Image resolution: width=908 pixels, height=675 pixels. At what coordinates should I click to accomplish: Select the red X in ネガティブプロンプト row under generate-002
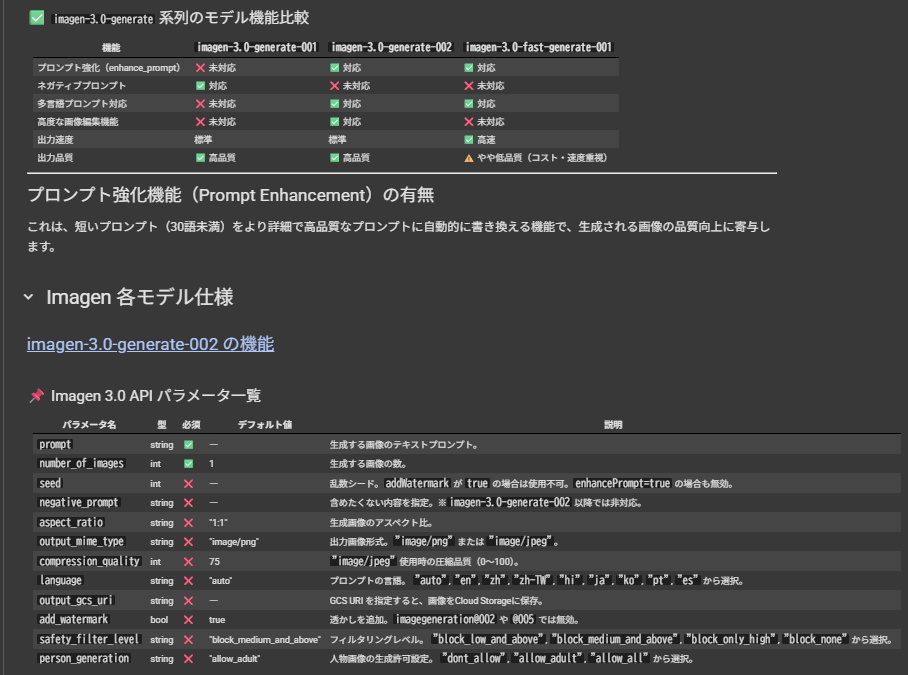[x=335, y=86]
